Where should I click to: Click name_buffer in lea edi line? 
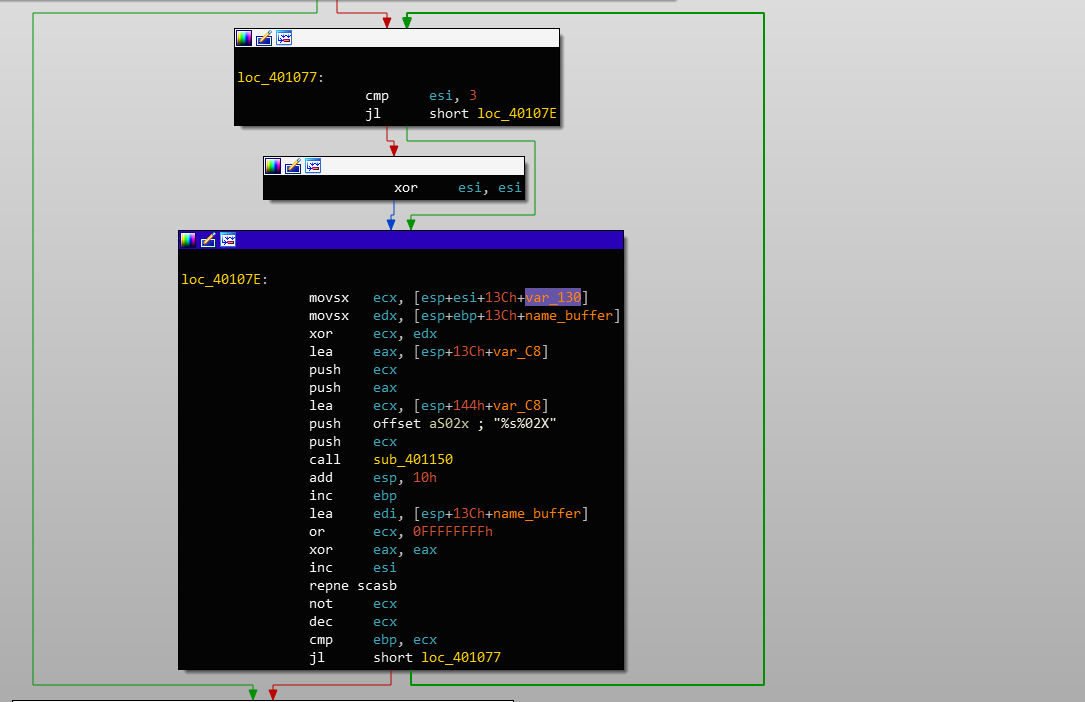click(x=537, y=513)
